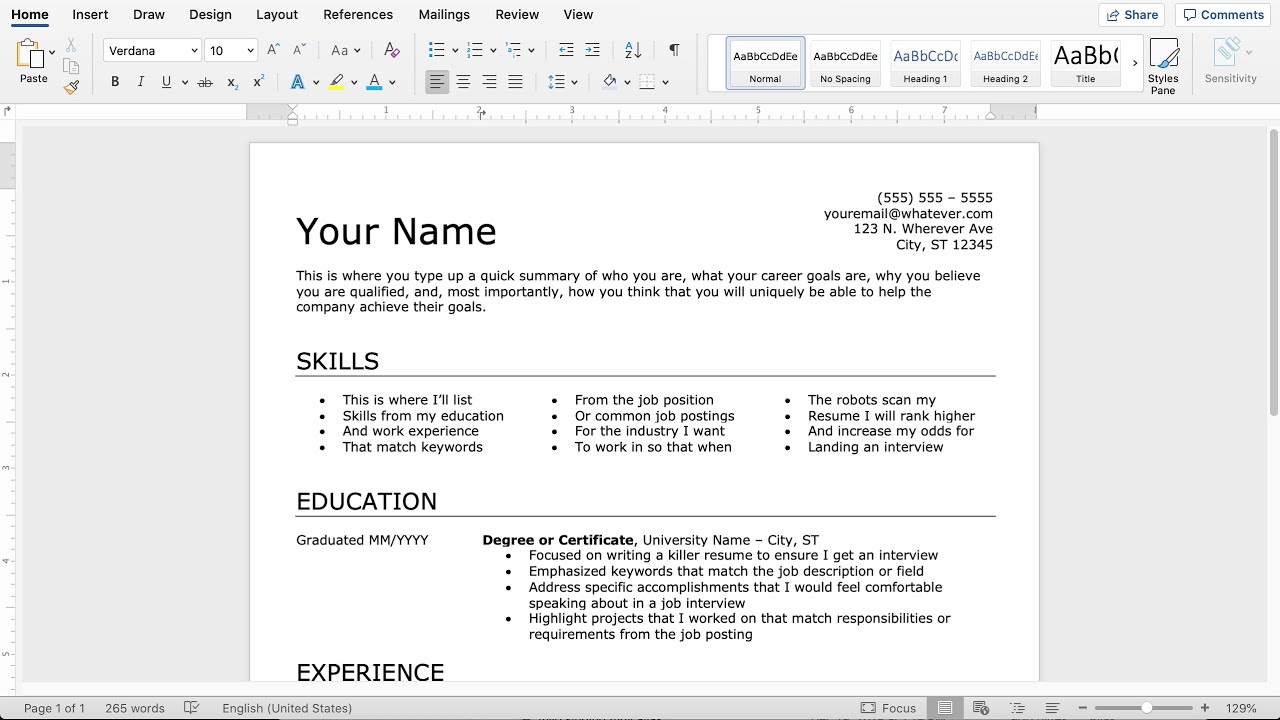The height and width of the screenshot is (720, 1280).
Task: Decrease font size with small A
Action: pos(299,50)
